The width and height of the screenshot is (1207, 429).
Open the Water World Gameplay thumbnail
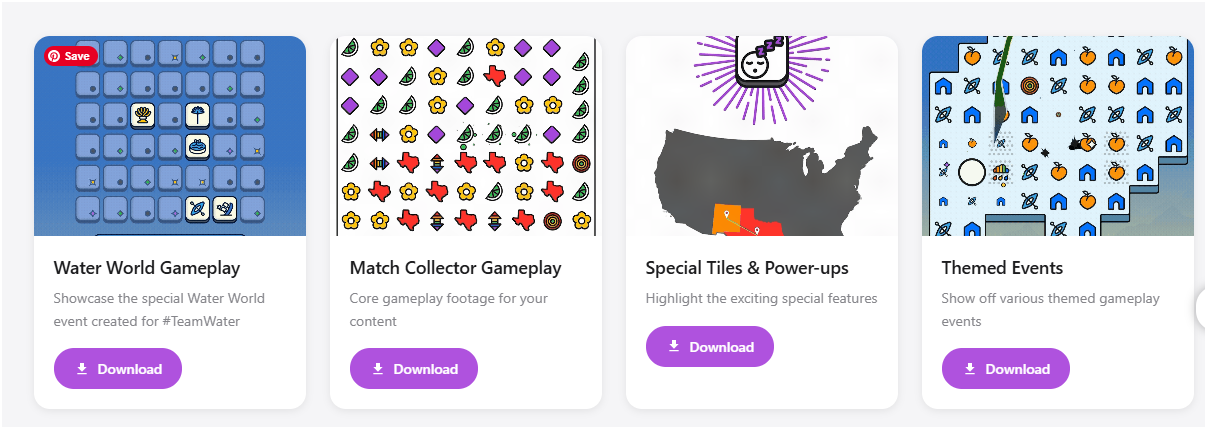(x=170, y=136)
